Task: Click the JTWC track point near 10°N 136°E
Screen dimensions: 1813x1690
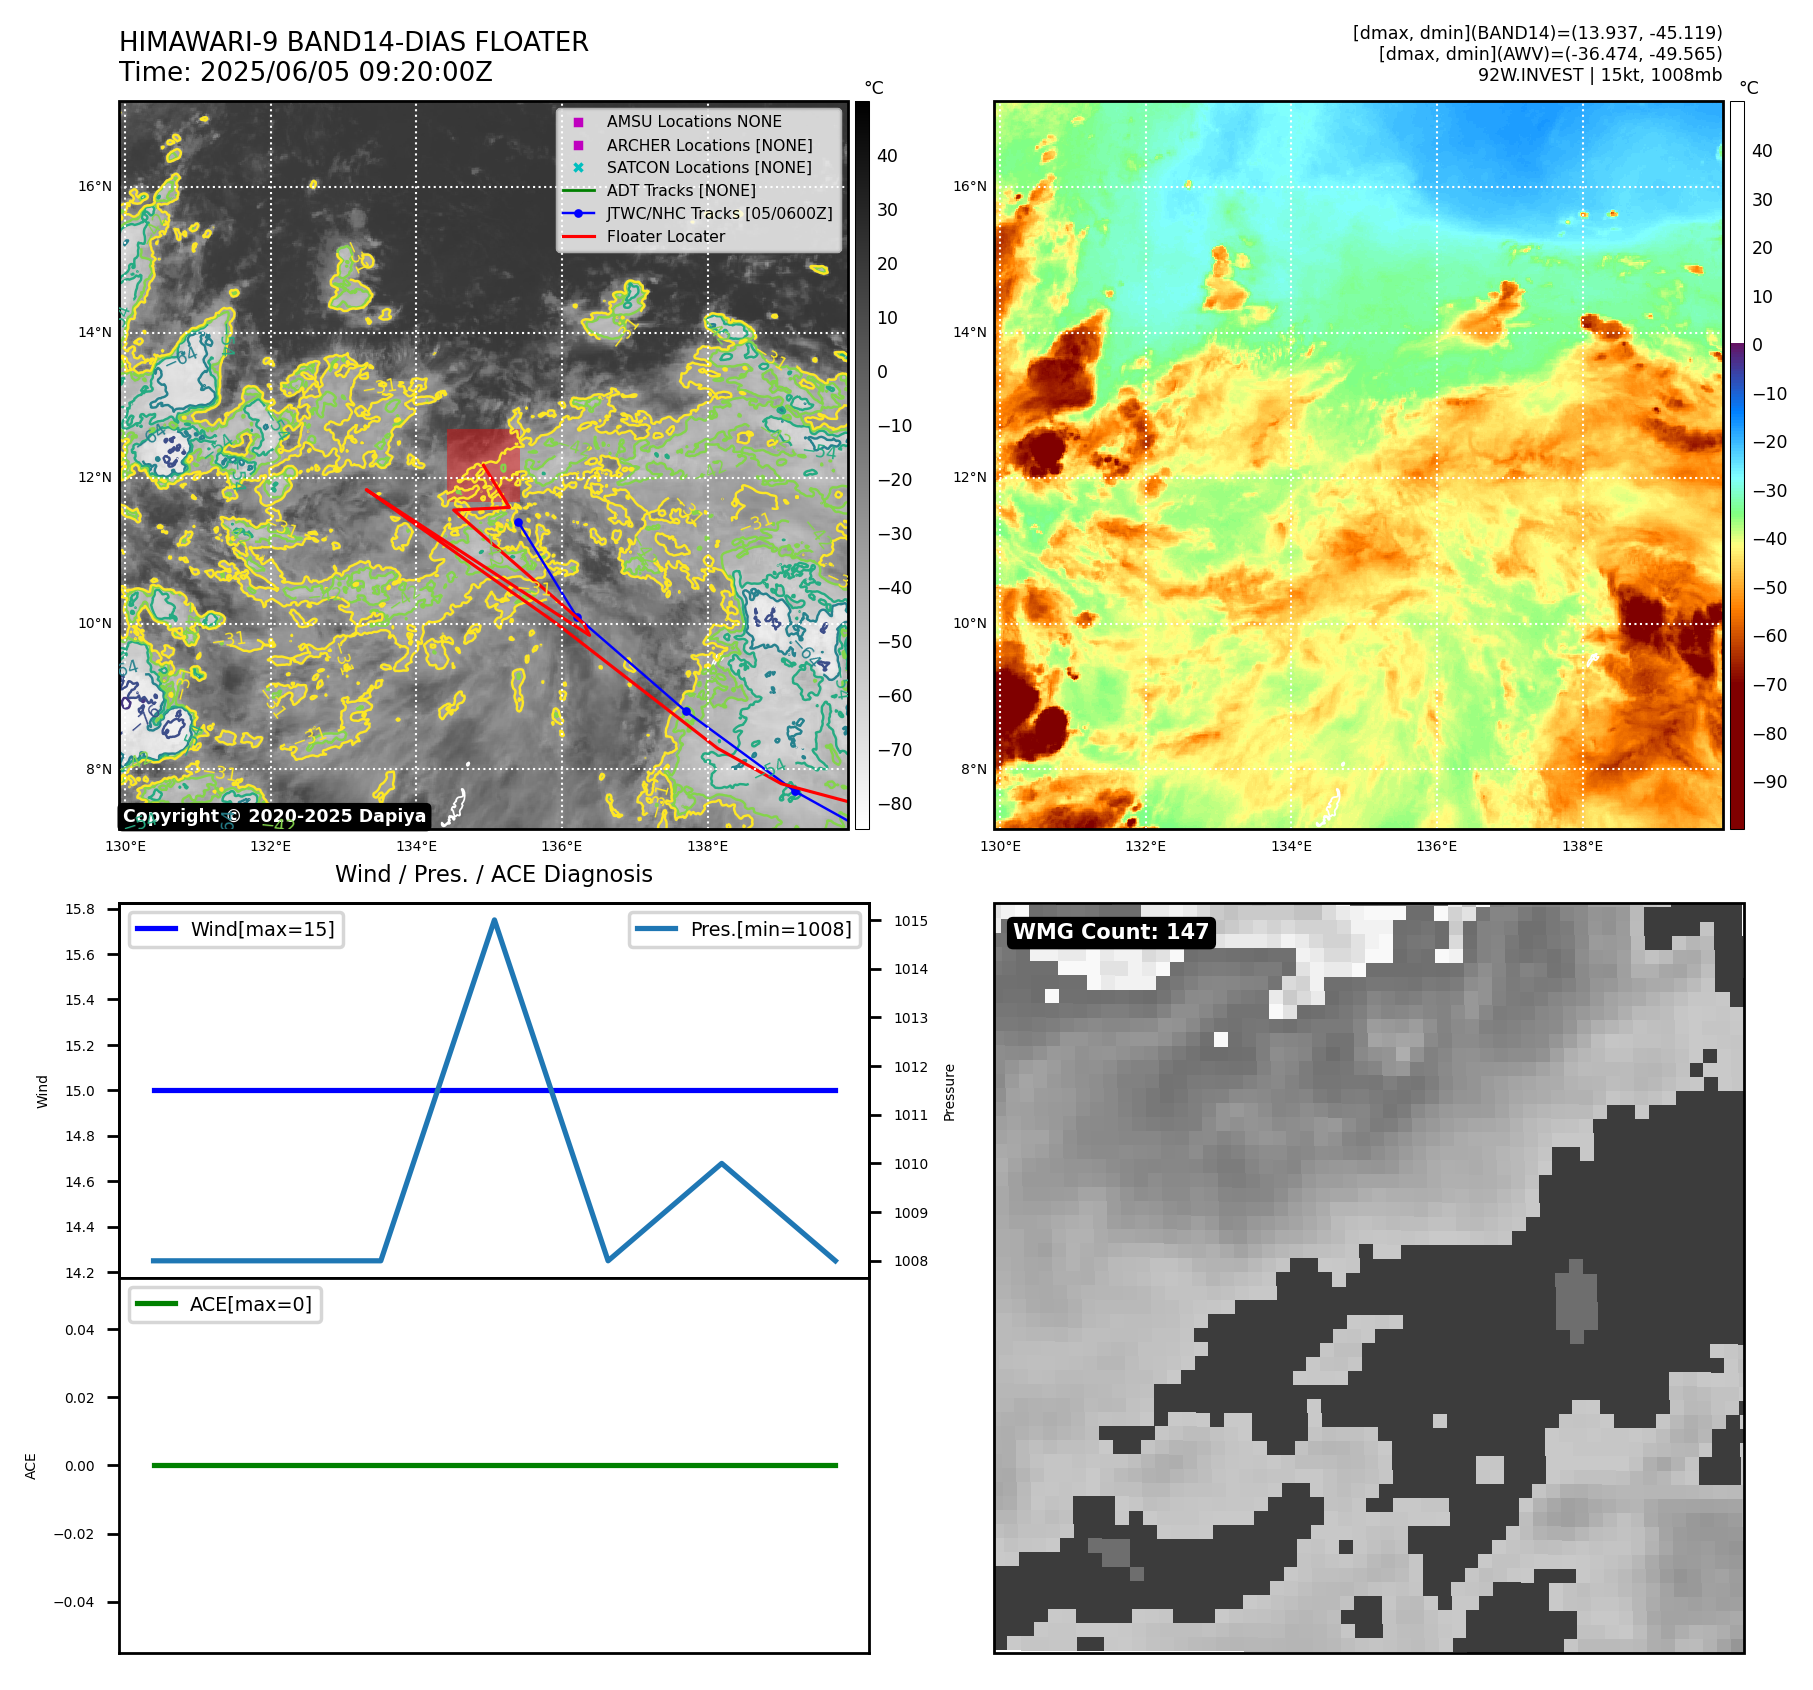Action: pyautogui.click(x=576, y=617)
